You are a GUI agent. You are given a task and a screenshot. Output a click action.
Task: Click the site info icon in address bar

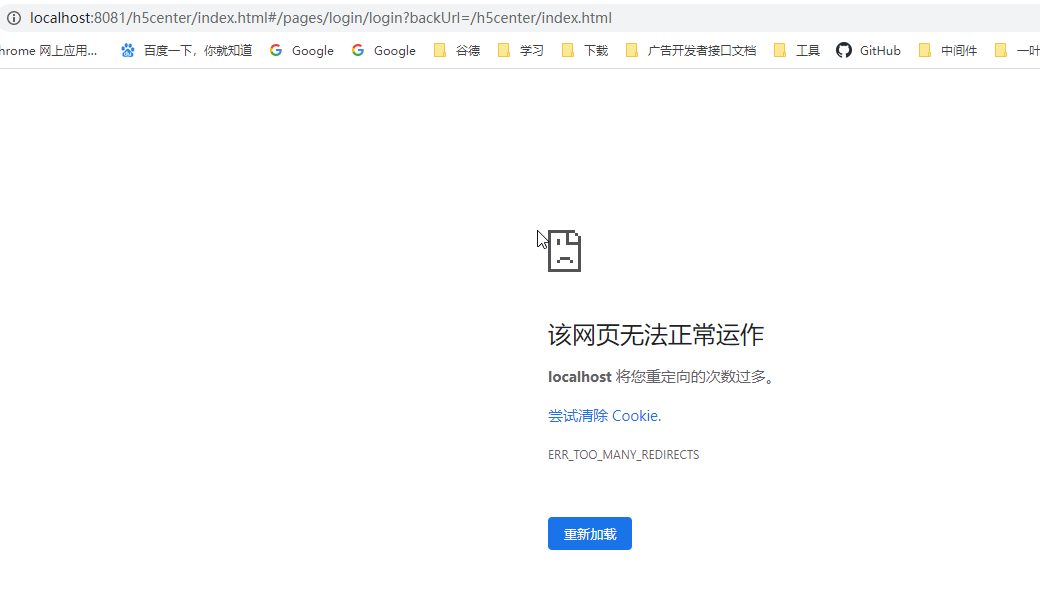click(14, 18)
